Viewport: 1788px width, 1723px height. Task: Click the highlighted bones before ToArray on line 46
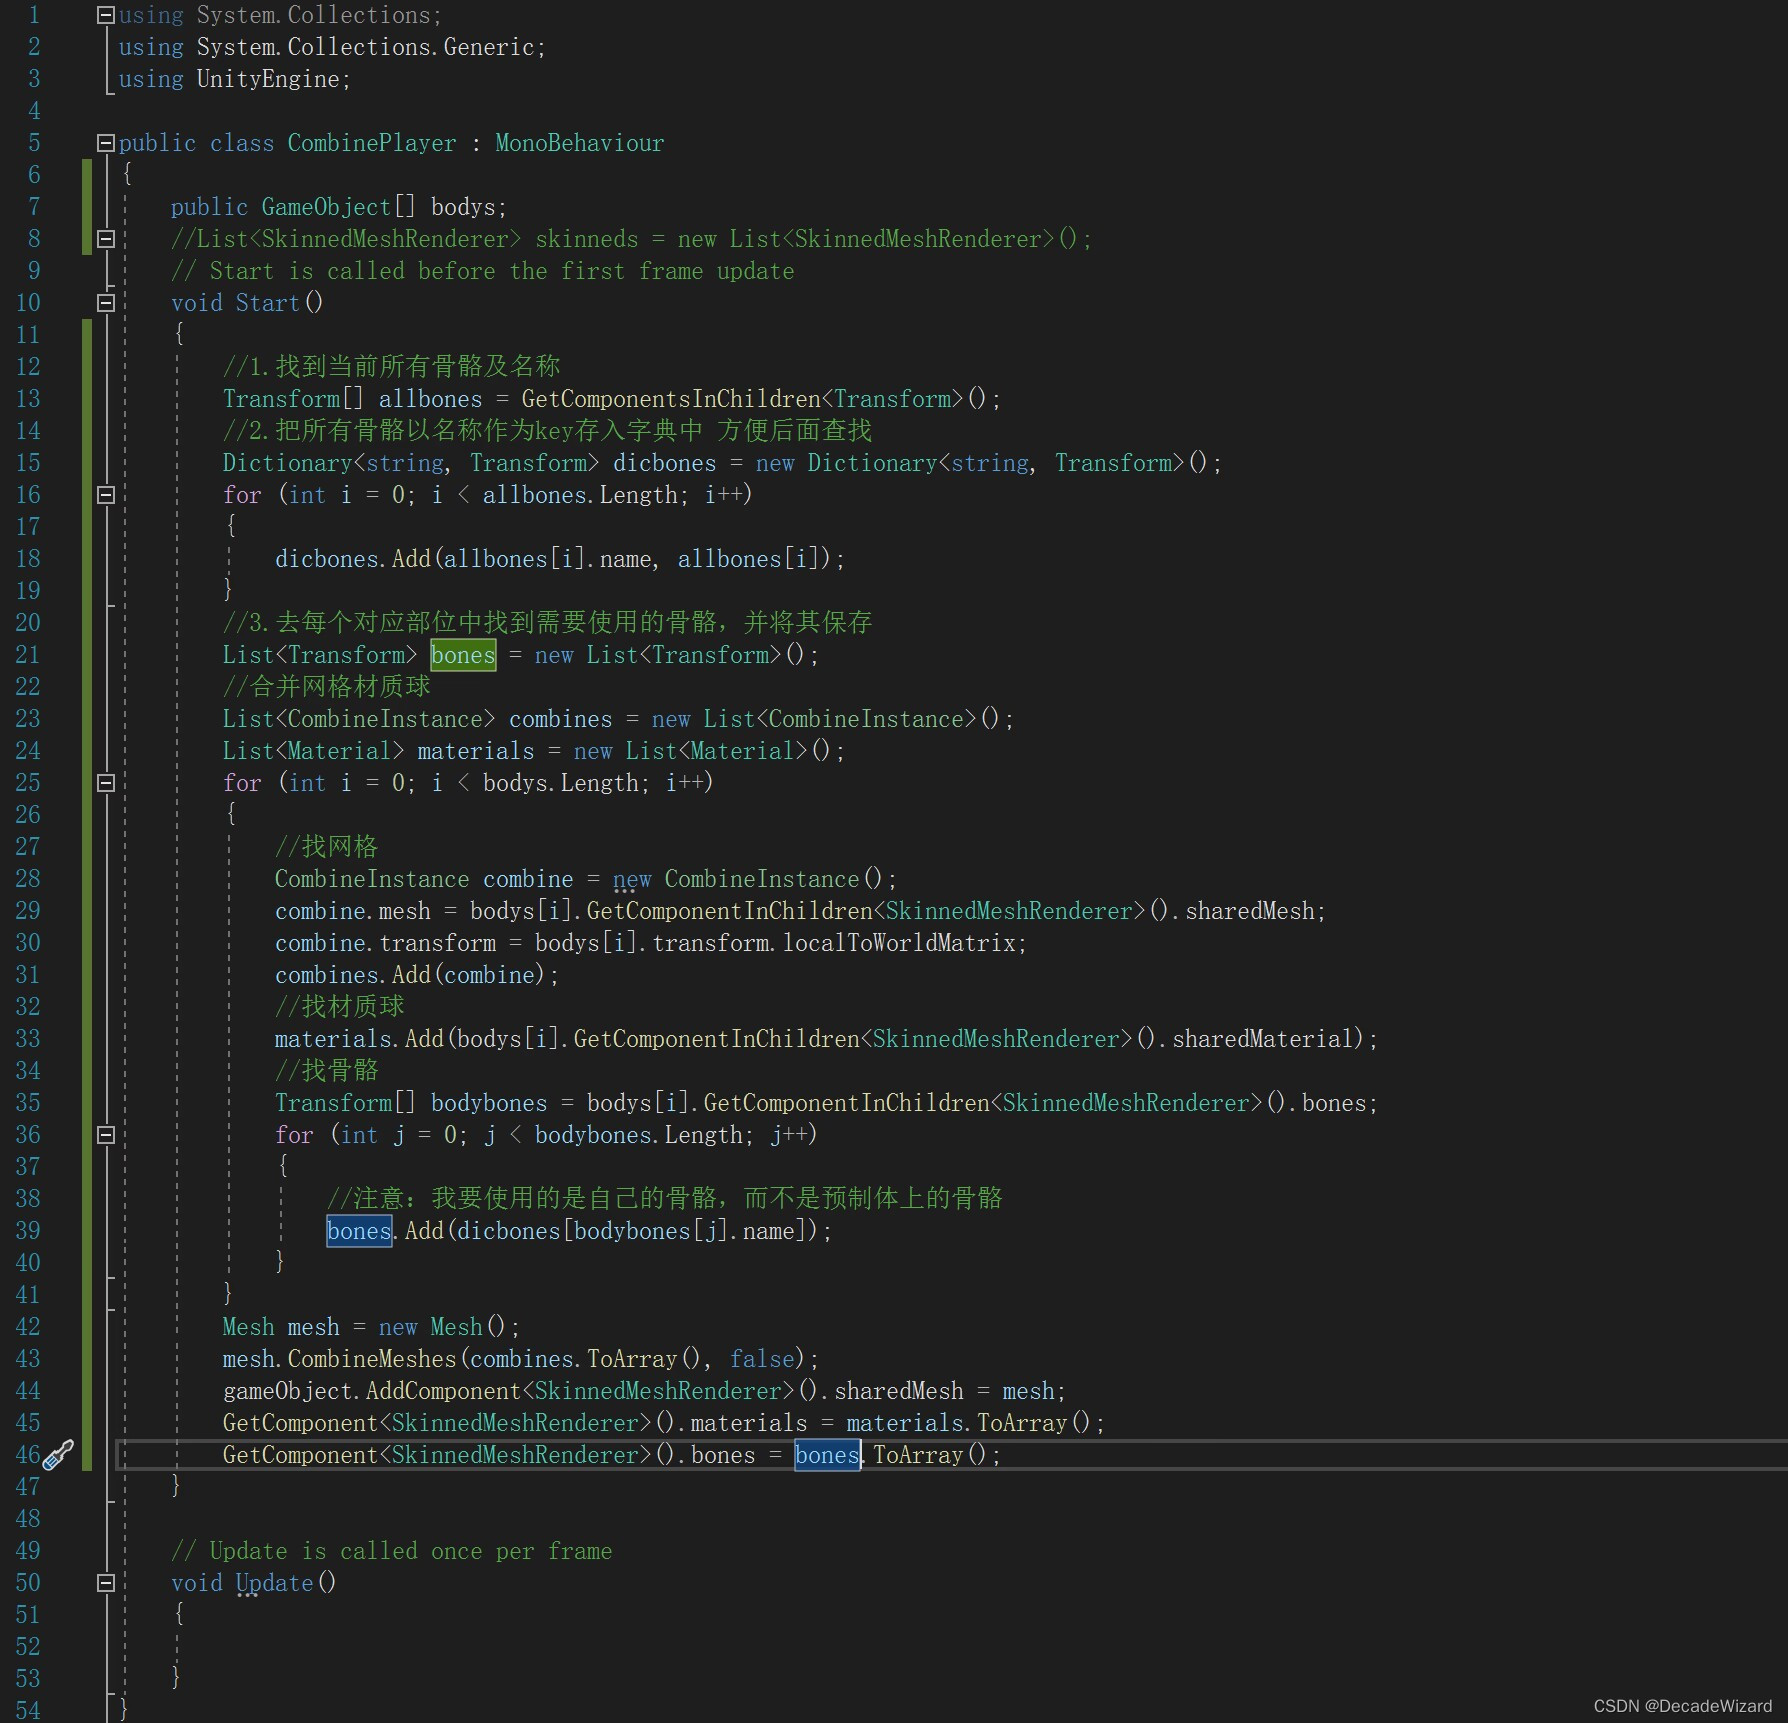[x=827, y=1455]
